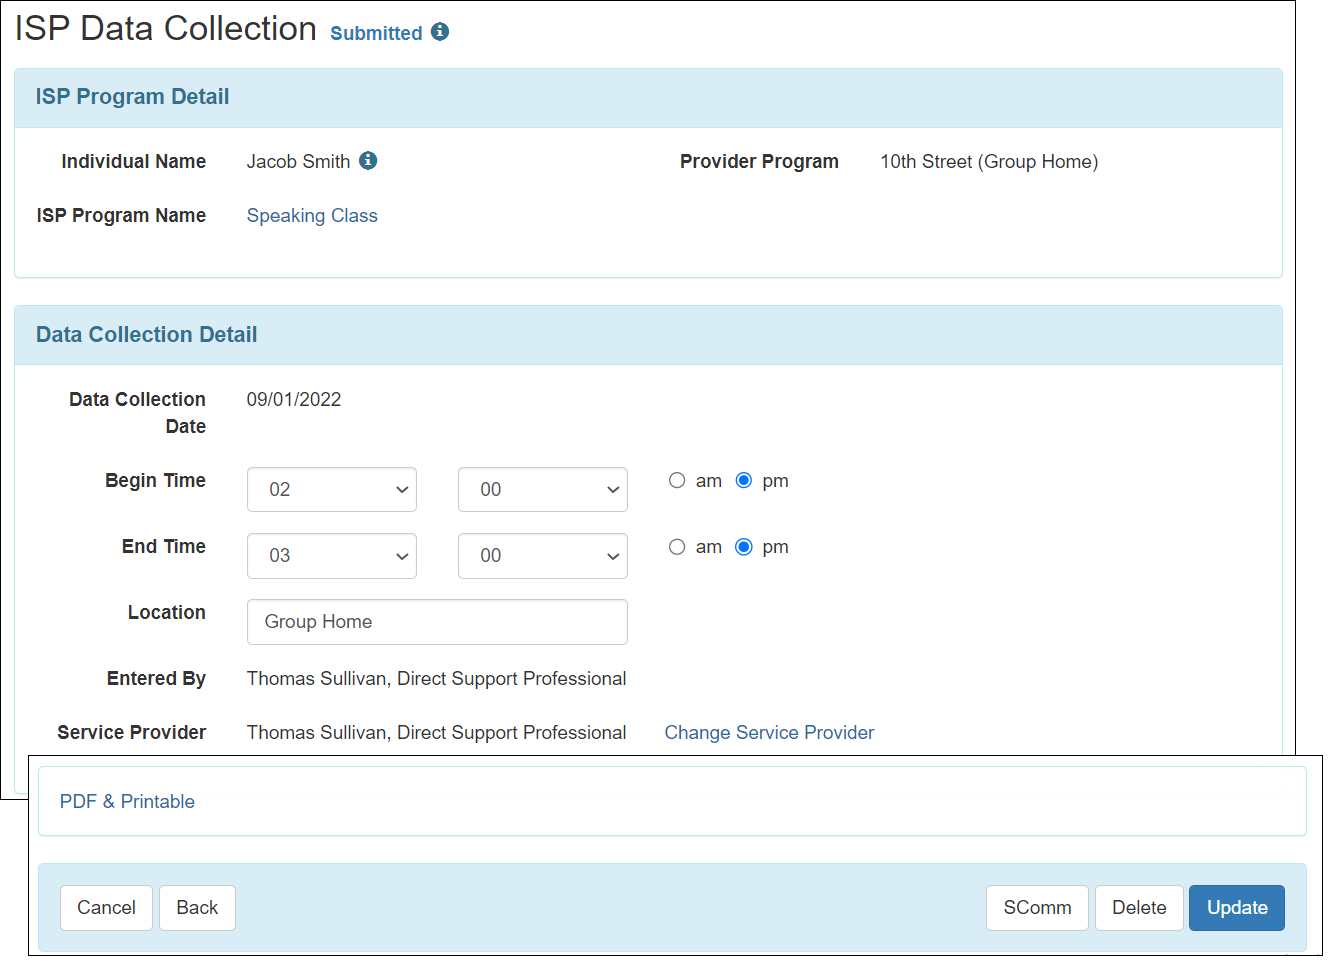Click the Delete button

[1139, 907]
